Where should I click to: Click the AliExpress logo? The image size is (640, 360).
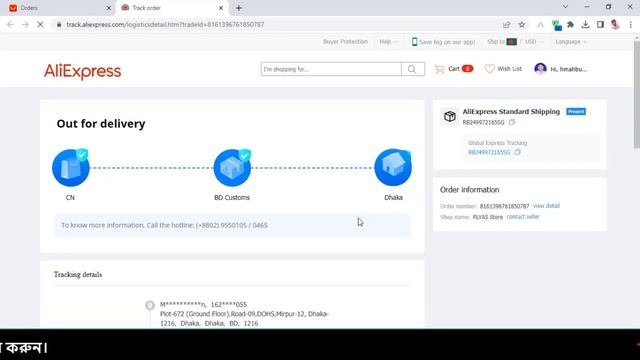click(82, 71)
